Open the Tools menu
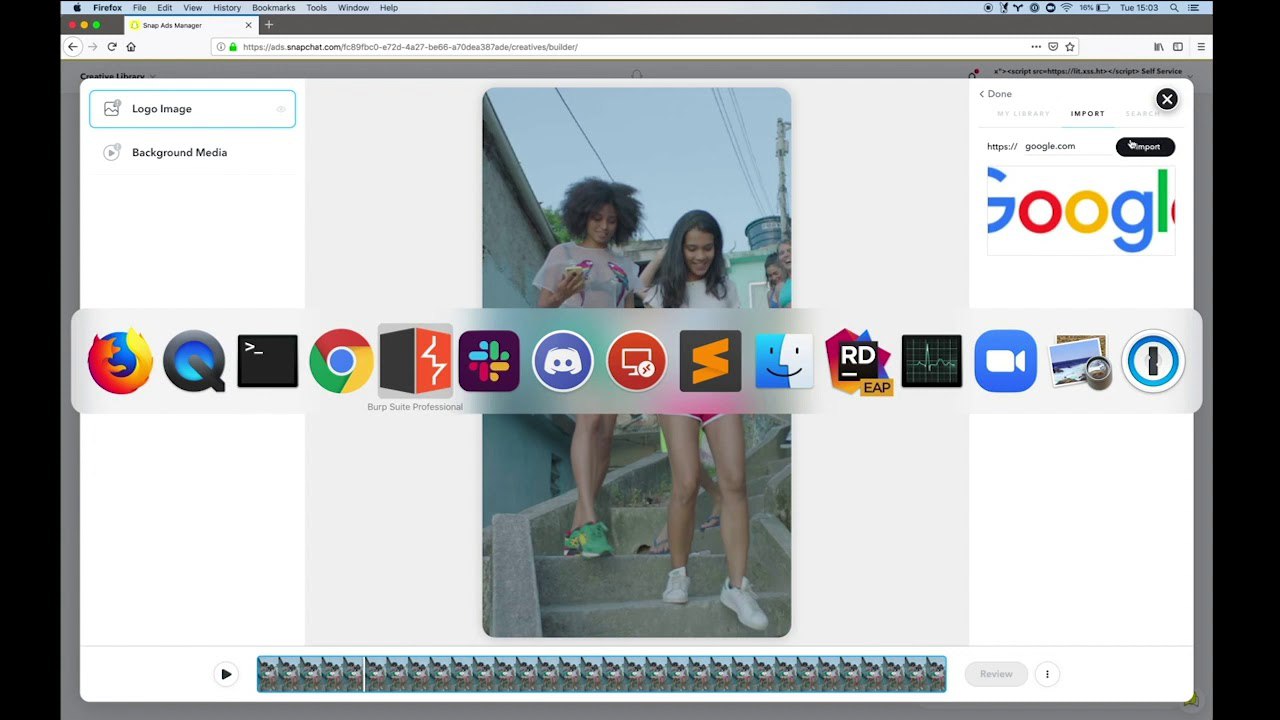 [316, 7]
